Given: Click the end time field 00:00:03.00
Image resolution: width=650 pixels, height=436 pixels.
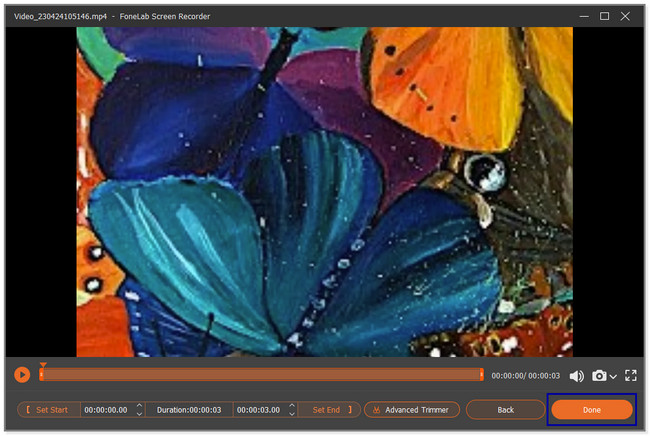Looking at the screenshot, I should 258,410.
